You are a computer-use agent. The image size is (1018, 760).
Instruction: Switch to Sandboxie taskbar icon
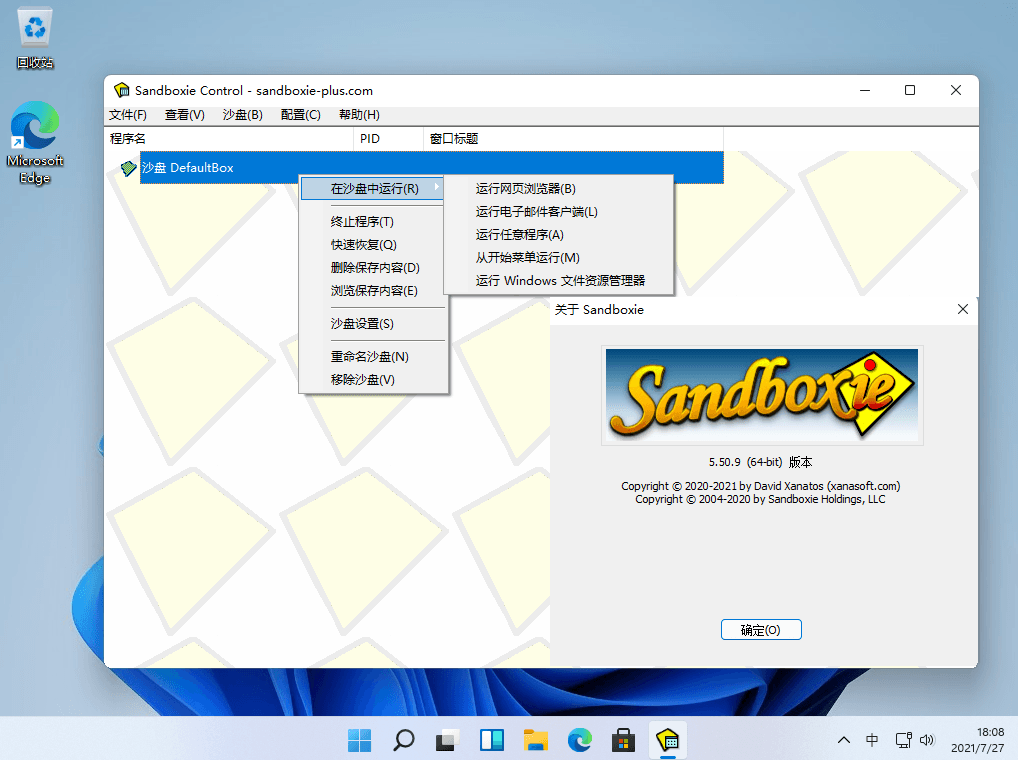[667, 740]
